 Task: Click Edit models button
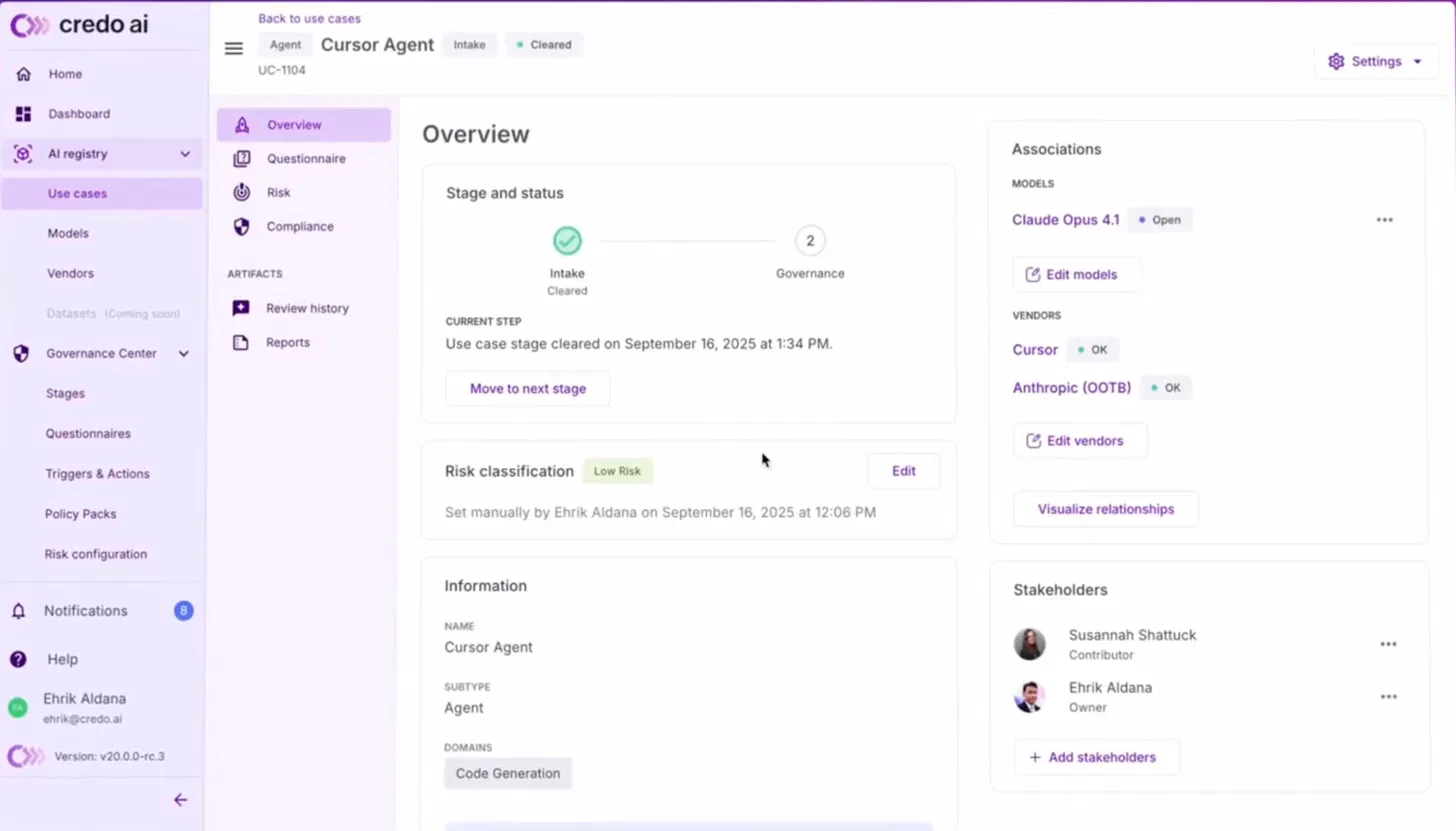coord(1076,274)
